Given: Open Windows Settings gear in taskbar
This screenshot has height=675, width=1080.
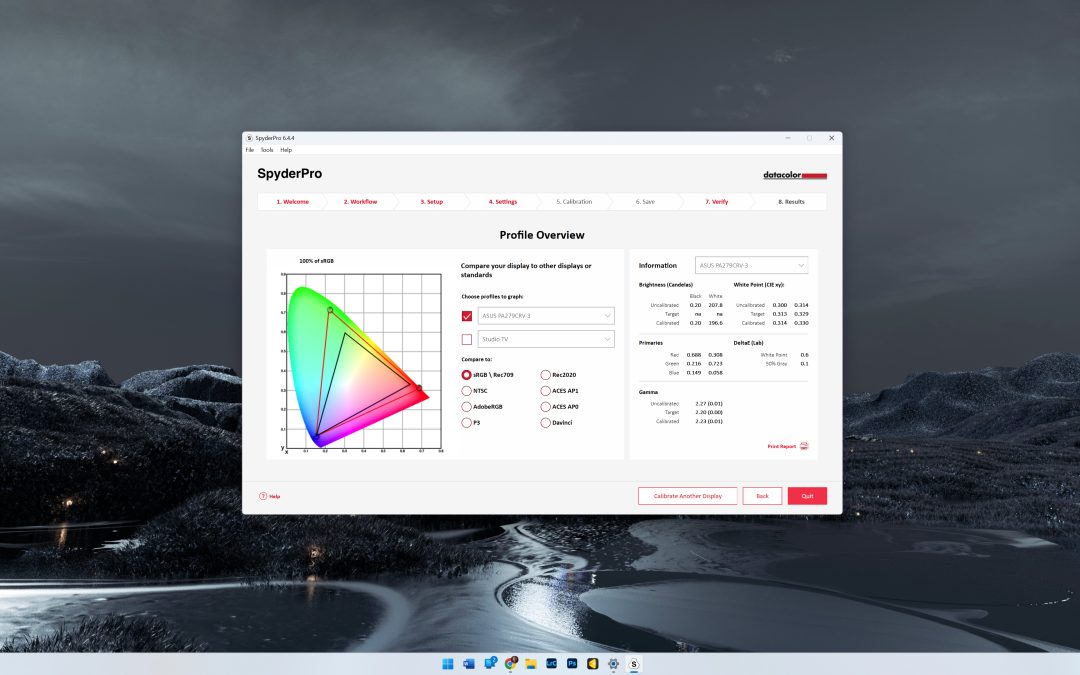Looking at the screenshot, I should click(613, 663).
